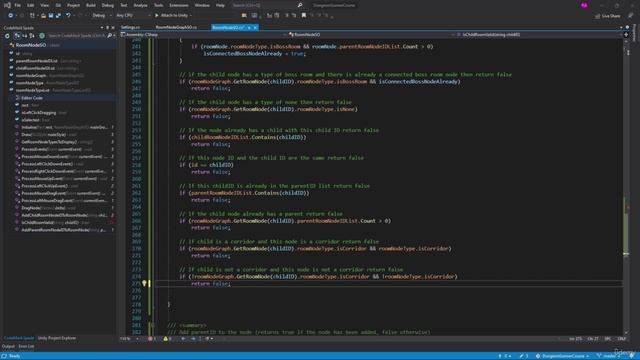Close the CodeMaid Spade panel
This screenshot has height=360, width=640.
click(113, 28)
